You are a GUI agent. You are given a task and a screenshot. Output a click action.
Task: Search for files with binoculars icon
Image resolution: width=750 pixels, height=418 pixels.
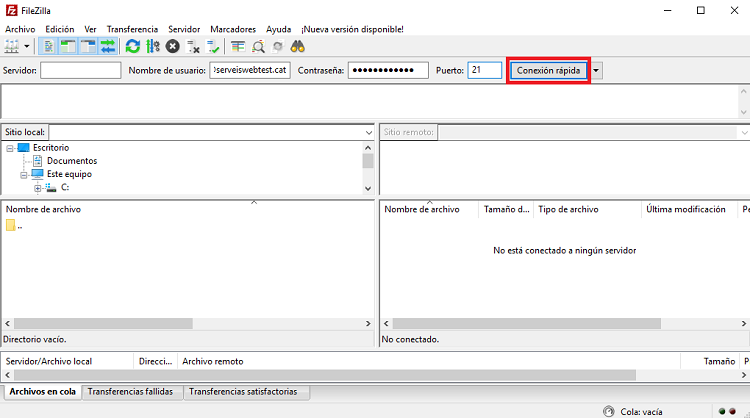pyautogui.click(x=298, y=46)
